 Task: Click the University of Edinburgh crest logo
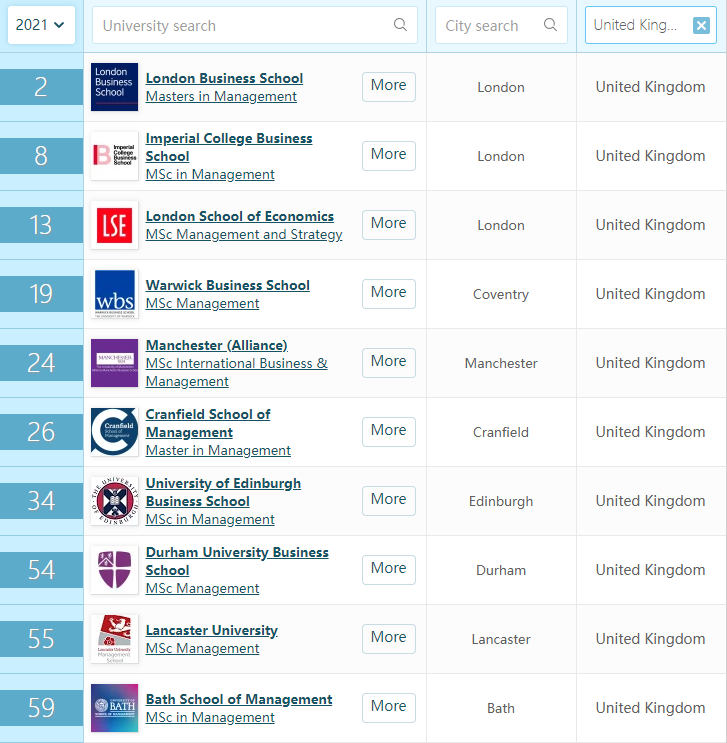point(114,501)
